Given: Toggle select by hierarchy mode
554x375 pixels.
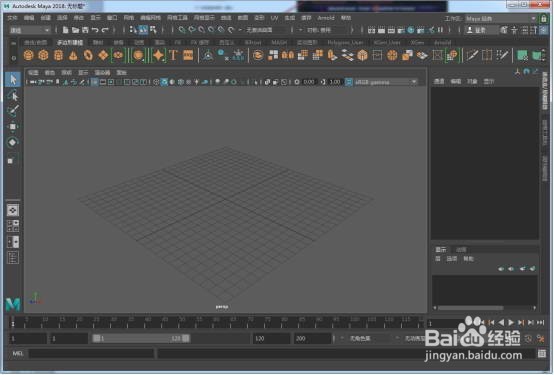Looking at the screenshot, I should point(133,30).
